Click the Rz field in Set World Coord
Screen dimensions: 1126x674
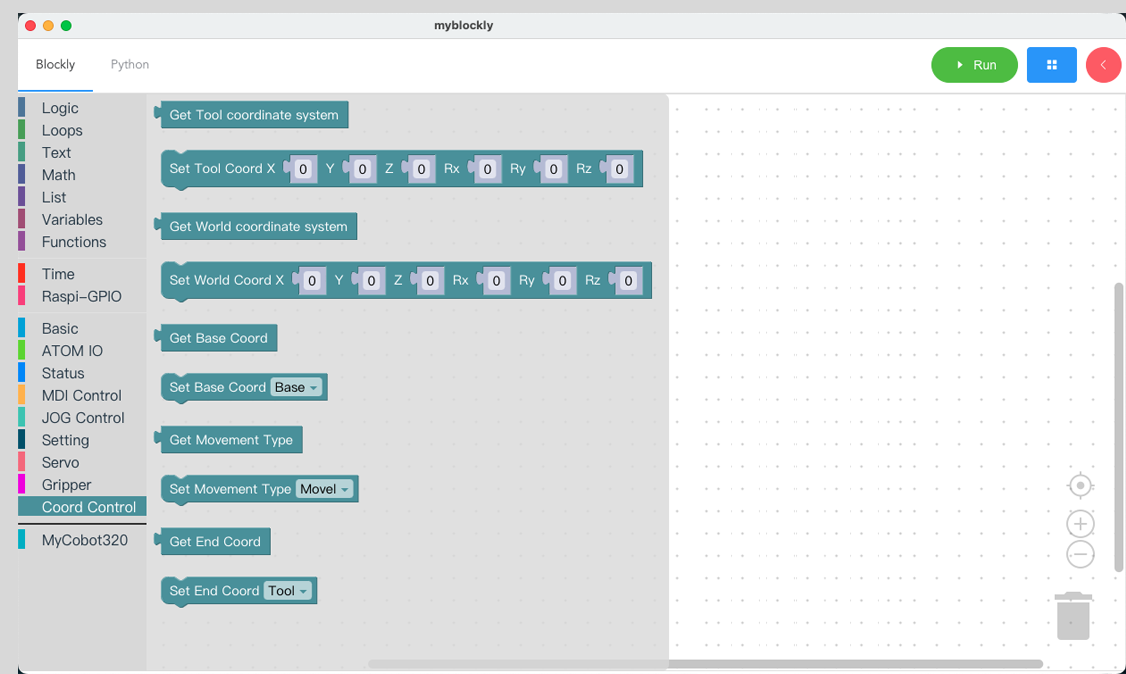pos(628,281)
